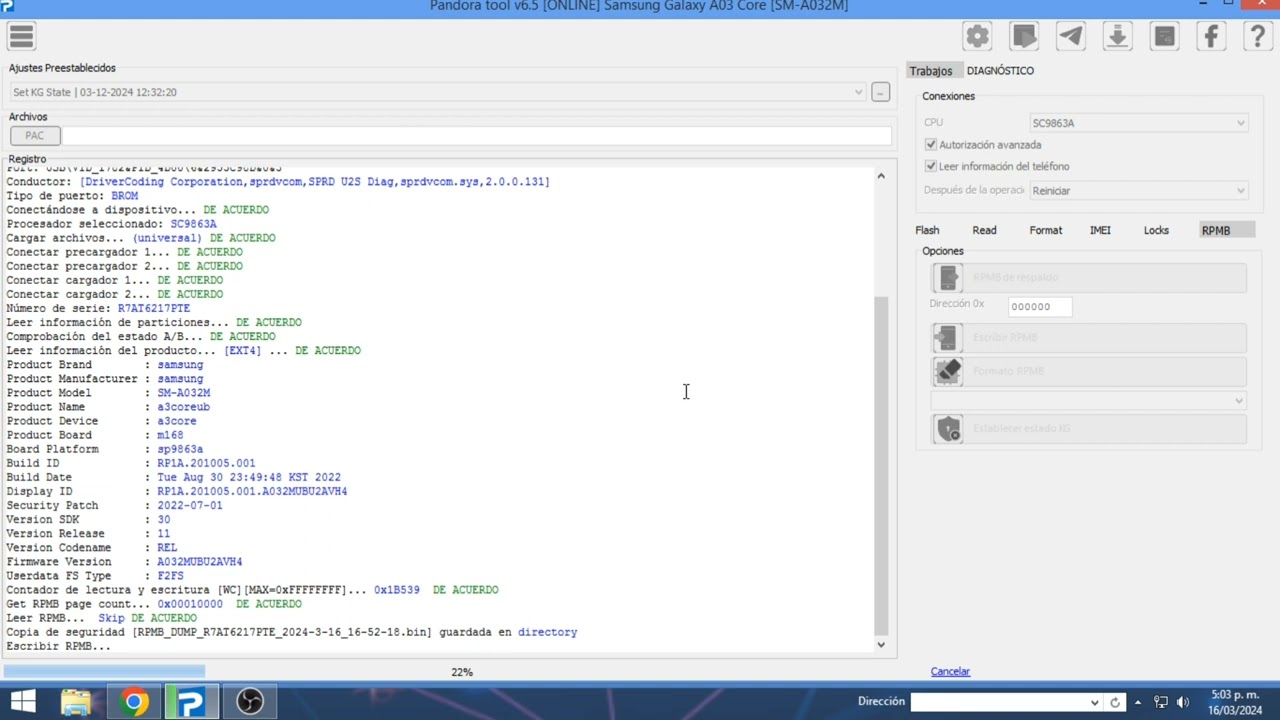Image resolution: width=1280 pixels, height=720 pixels.
Task: Click the Escribir RPMB icon
Action: [948, 337]
